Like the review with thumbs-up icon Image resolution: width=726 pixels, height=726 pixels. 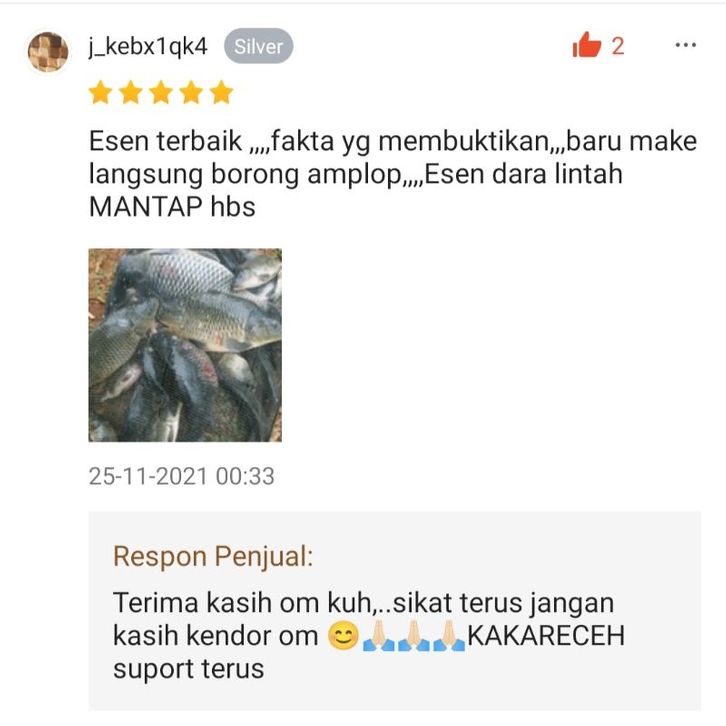(586, 45)
